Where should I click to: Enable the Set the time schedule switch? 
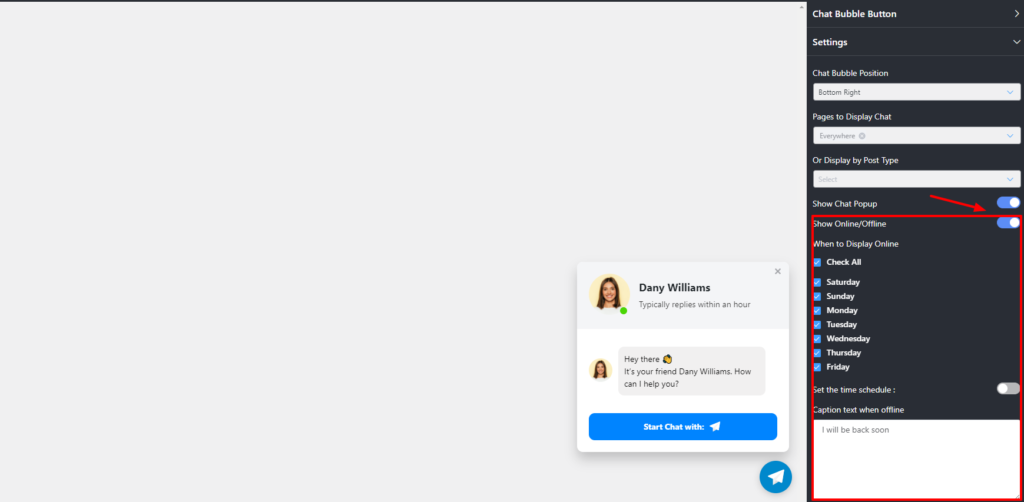coord(1008,388)
